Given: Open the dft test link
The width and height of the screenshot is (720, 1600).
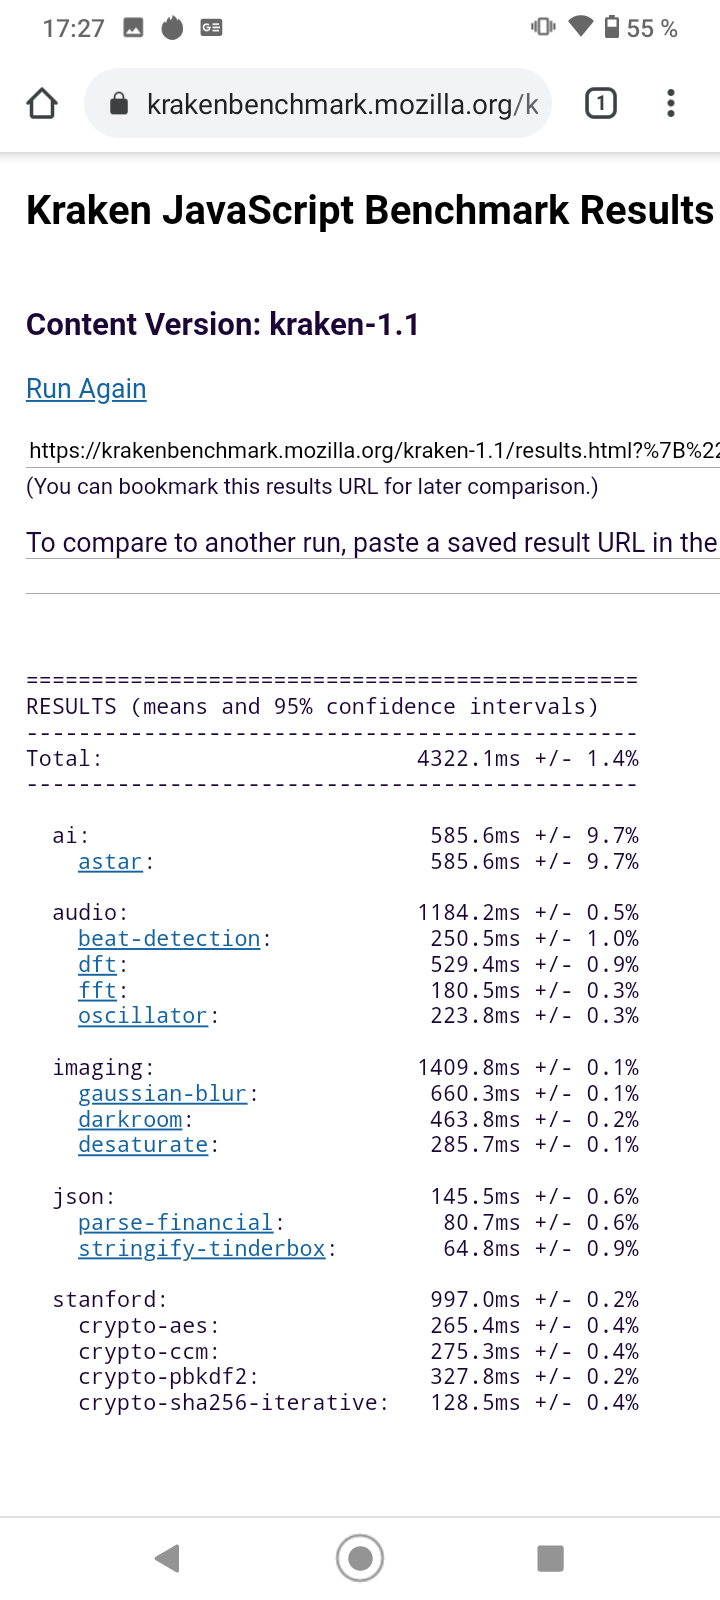Looking at the screenshot, I should tap(97, 965).
